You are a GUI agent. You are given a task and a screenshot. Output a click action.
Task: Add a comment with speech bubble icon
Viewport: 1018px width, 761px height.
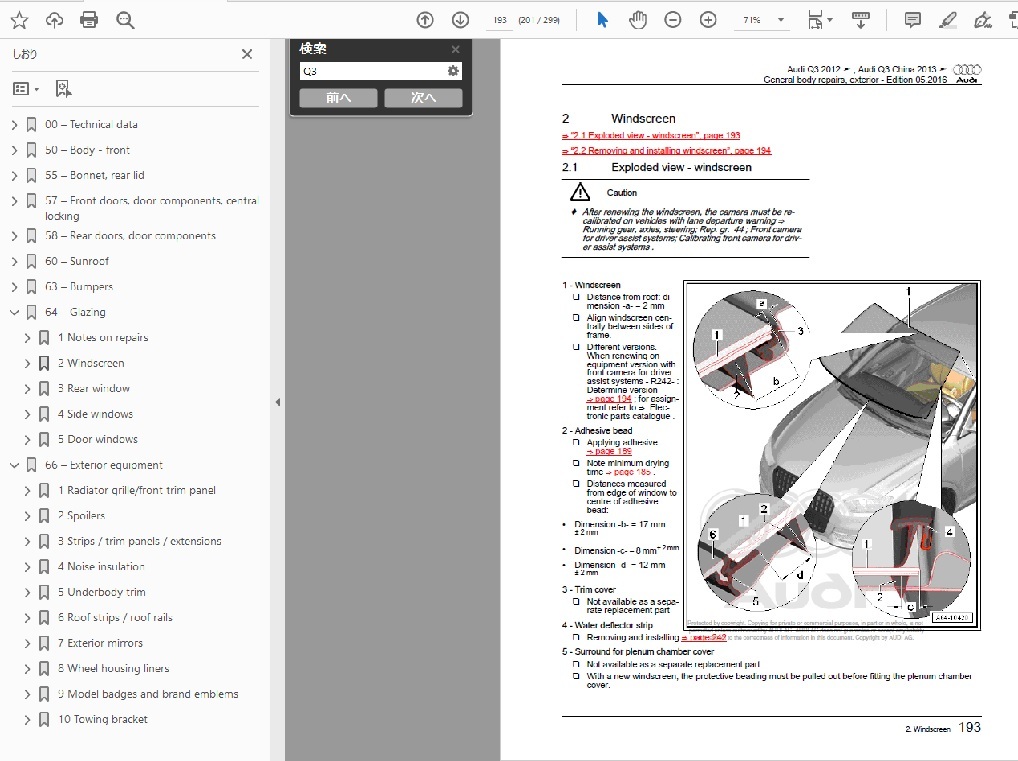click(x=912, y=20)
